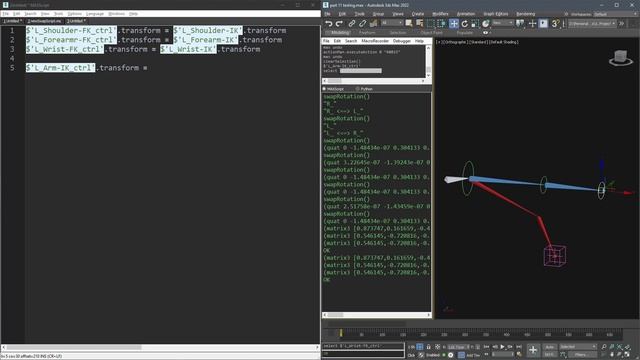Click the editor horizontal scrollbar thumb

74,347
